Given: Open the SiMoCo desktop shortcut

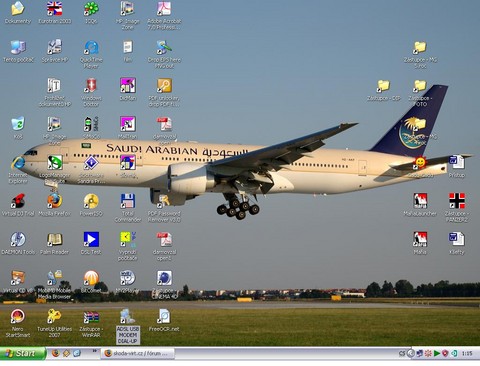Looking at the screenshot, I should [x=91, y=124].
